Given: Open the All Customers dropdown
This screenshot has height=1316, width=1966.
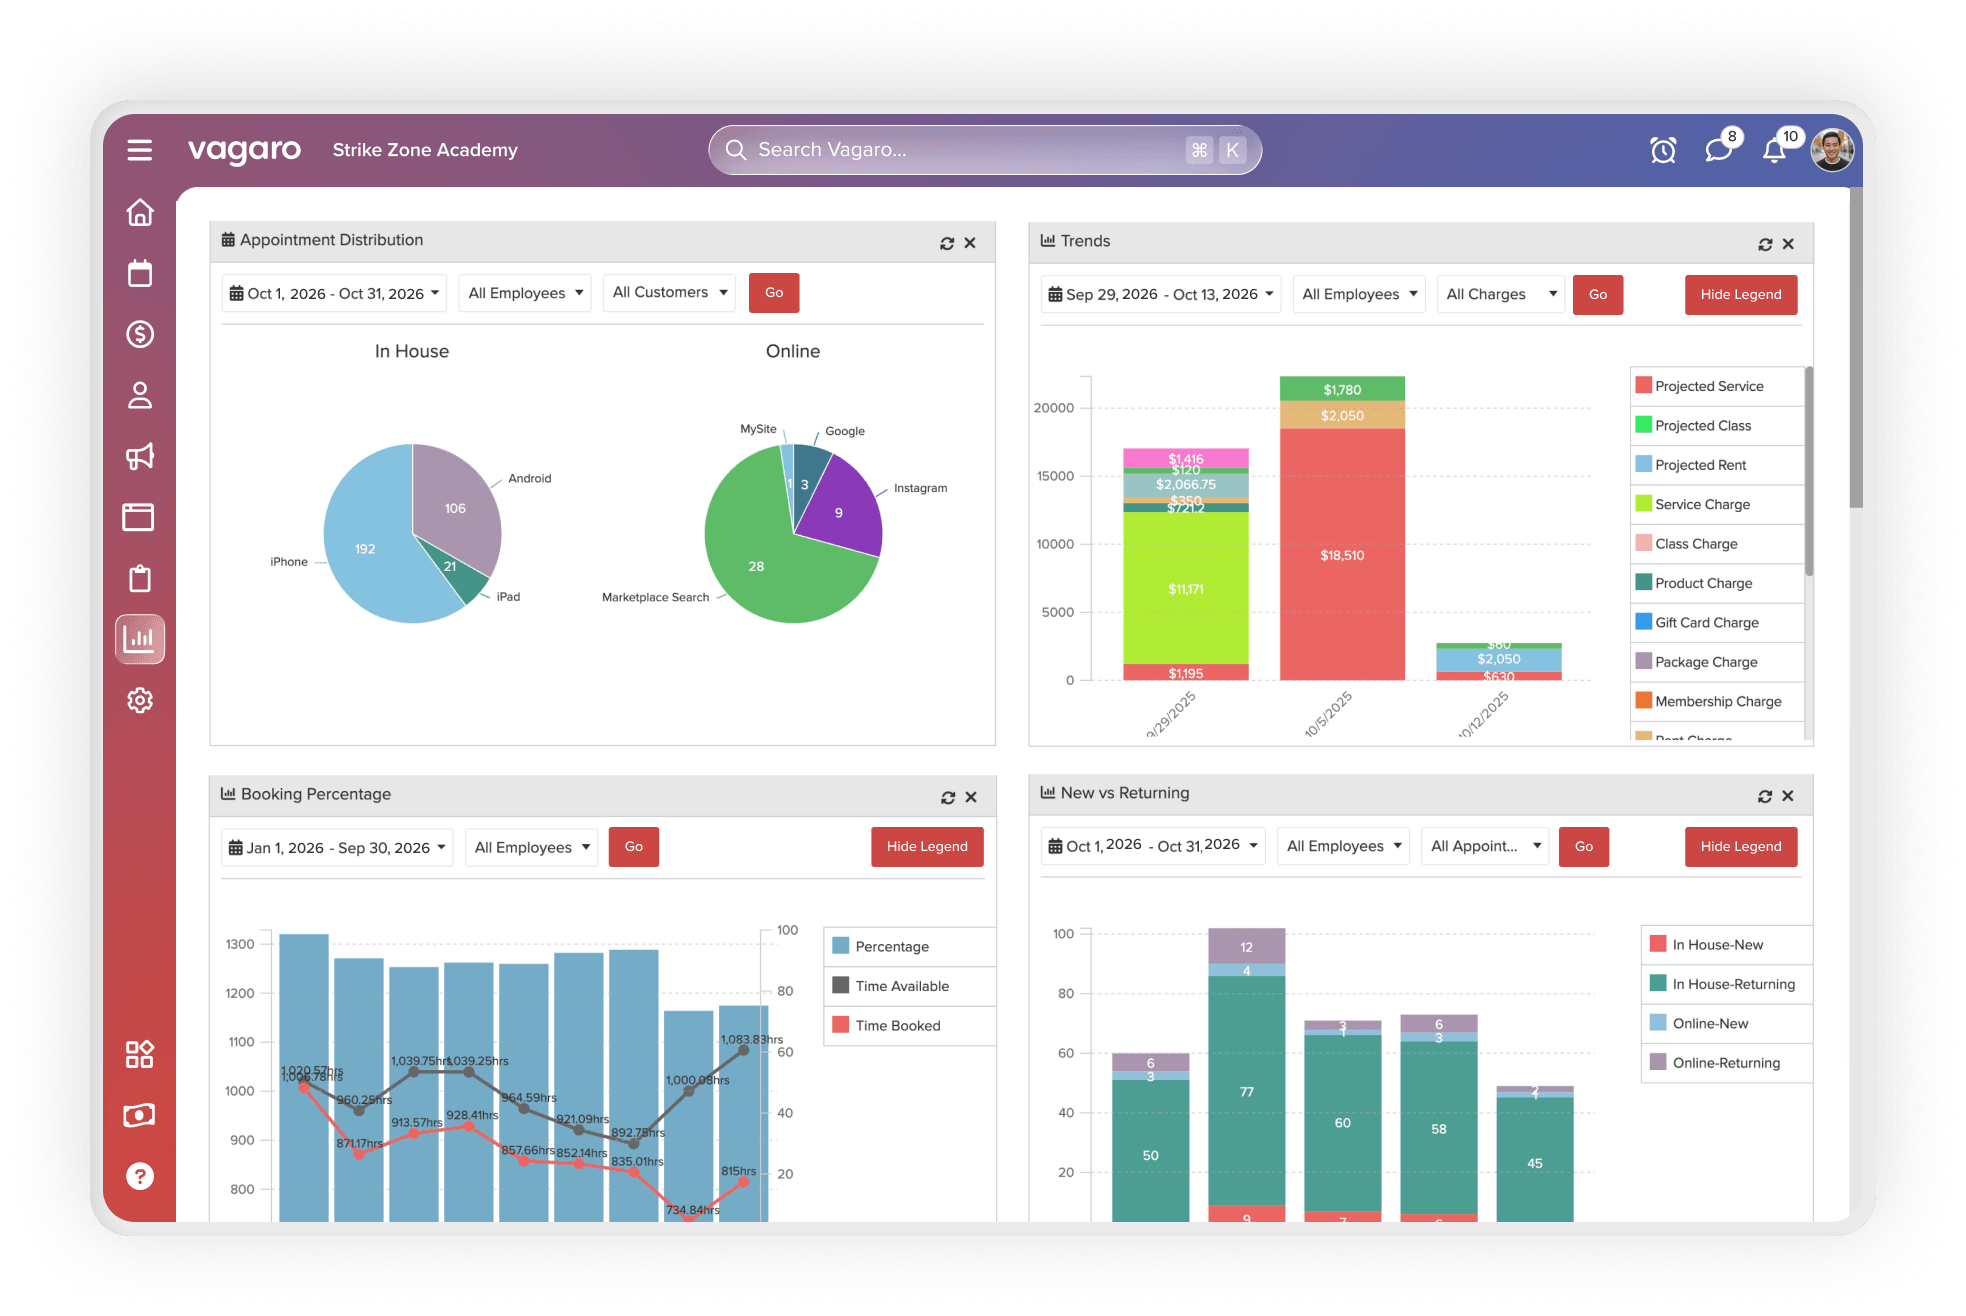Looking at the screenshot, I should (x=668, y=292).
